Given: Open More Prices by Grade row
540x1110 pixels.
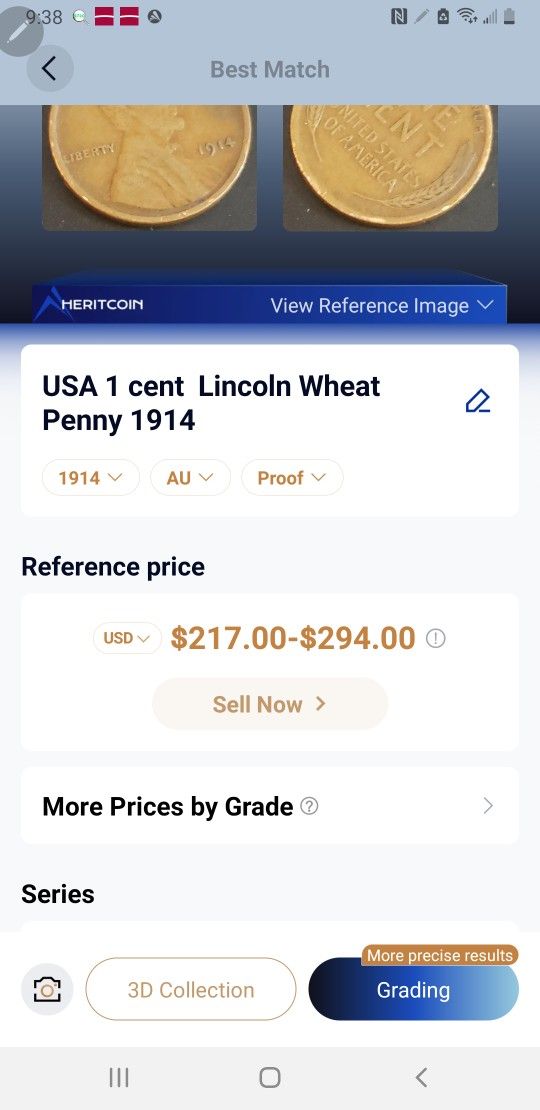Looking at the screenshot, I should 270,806.
